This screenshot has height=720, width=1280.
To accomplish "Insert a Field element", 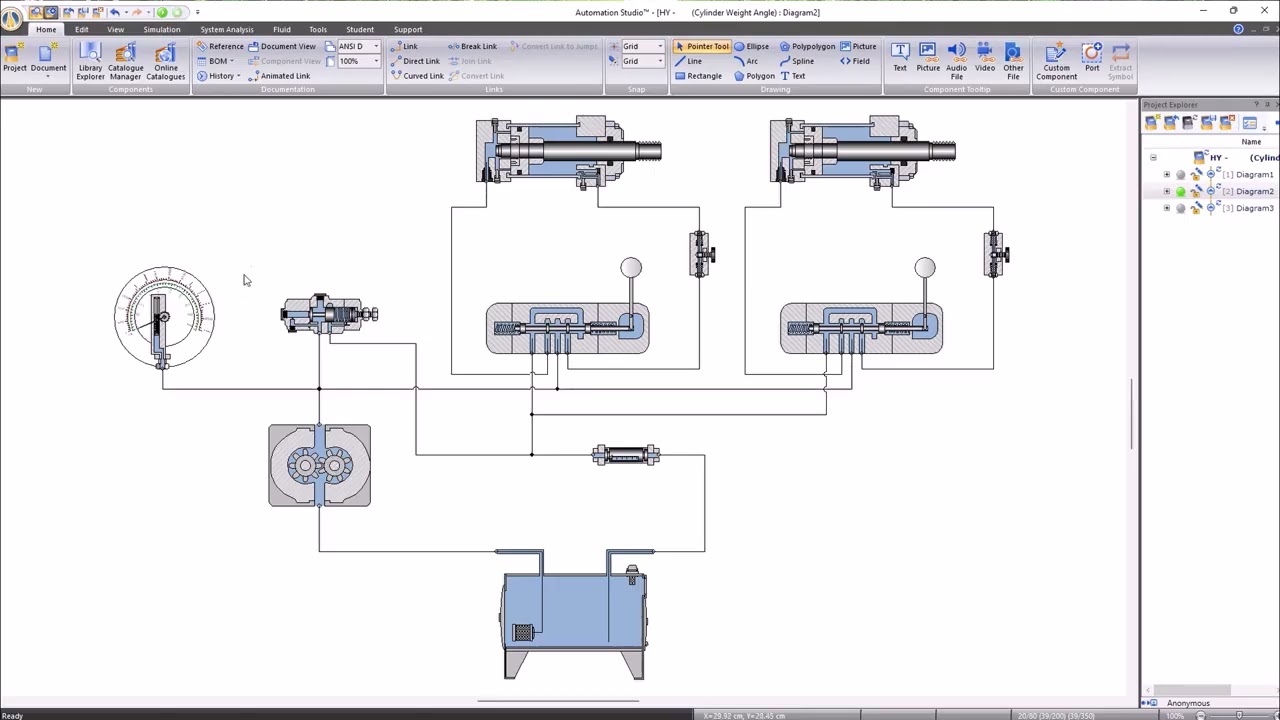I will [x=854, y=61].
